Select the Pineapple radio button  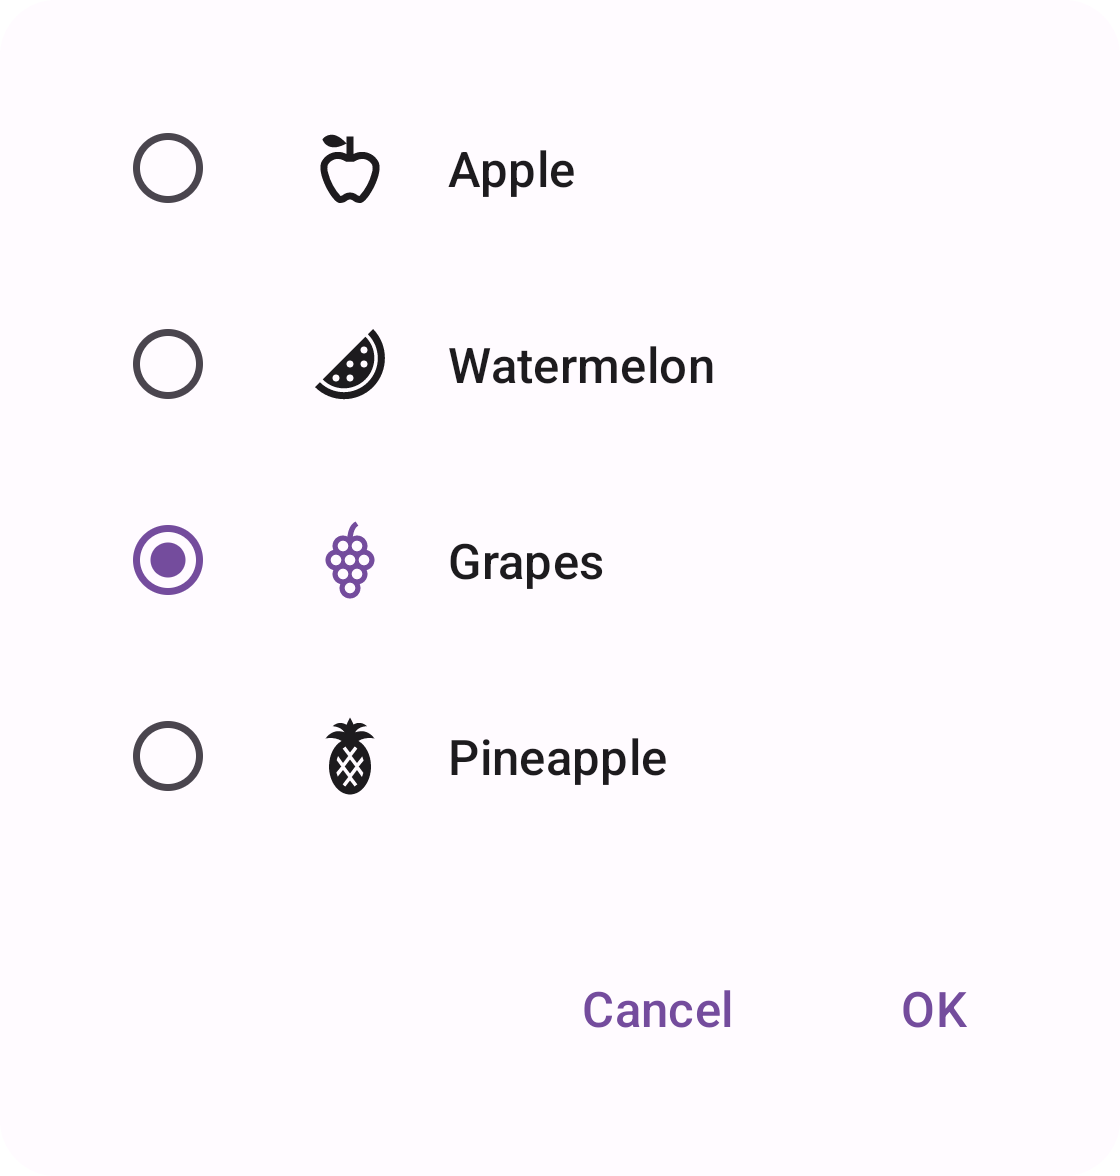click(x=168, y=756)
